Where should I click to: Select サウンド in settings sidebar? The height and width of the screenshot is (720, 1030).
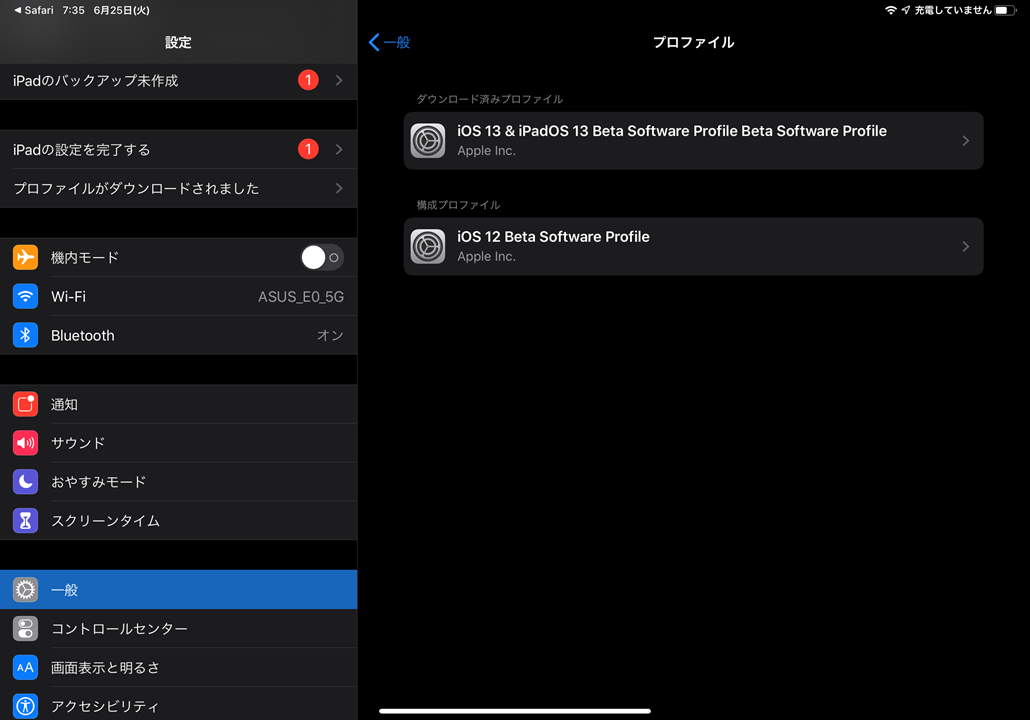(179, 443)
